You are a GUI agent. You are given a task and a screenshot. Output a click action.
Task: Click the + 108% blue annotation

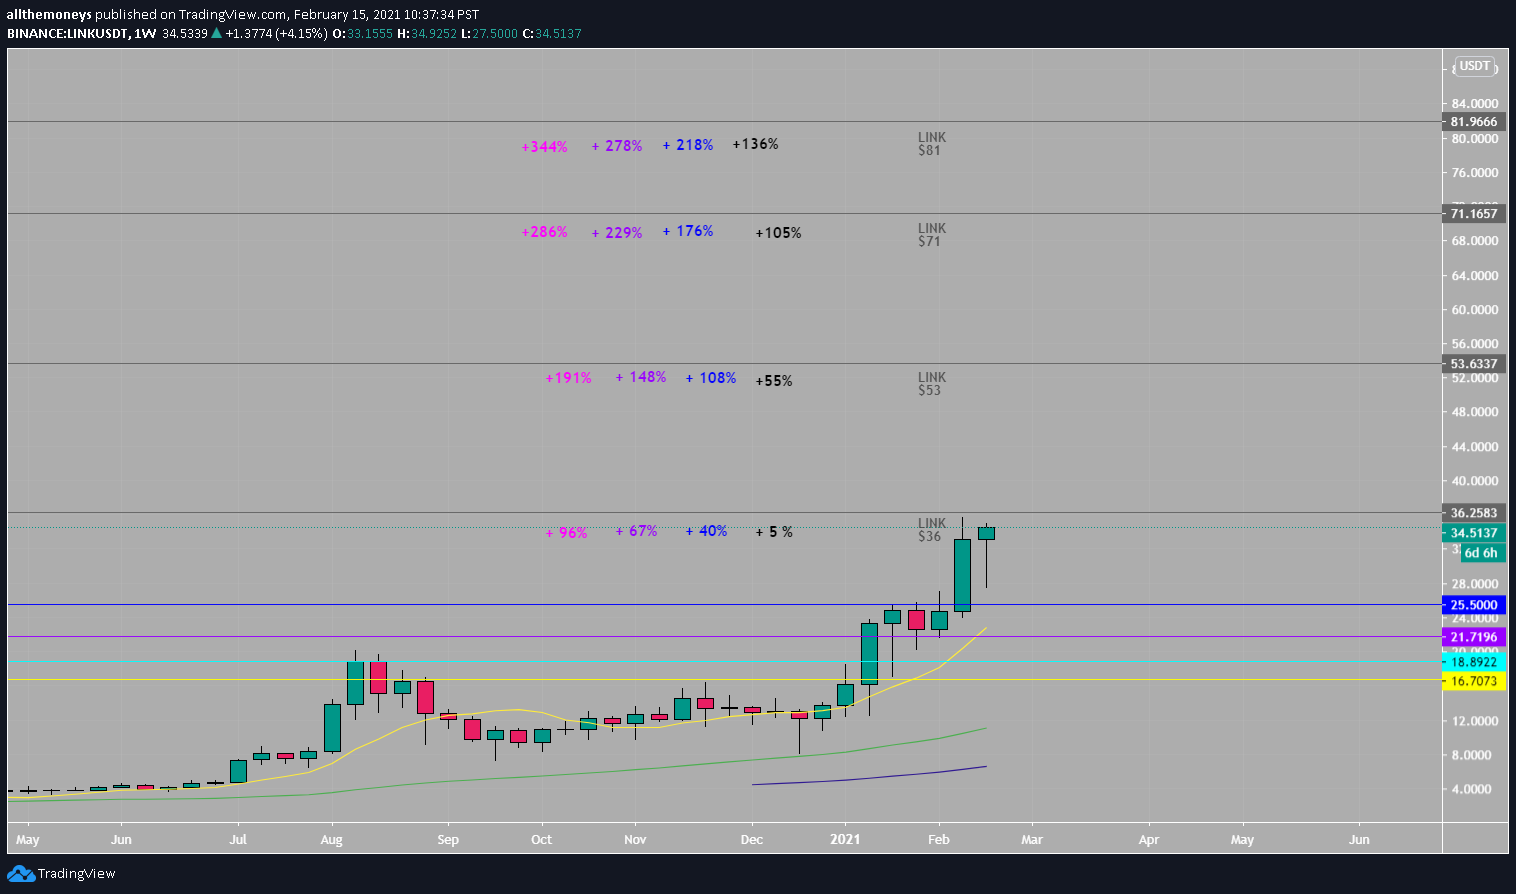point(711,378)
